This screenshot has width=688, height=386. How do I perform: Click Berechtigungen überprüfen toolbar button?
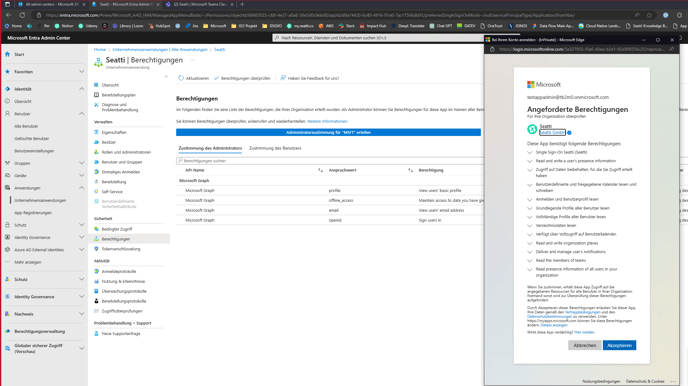(x=242, y=78)
